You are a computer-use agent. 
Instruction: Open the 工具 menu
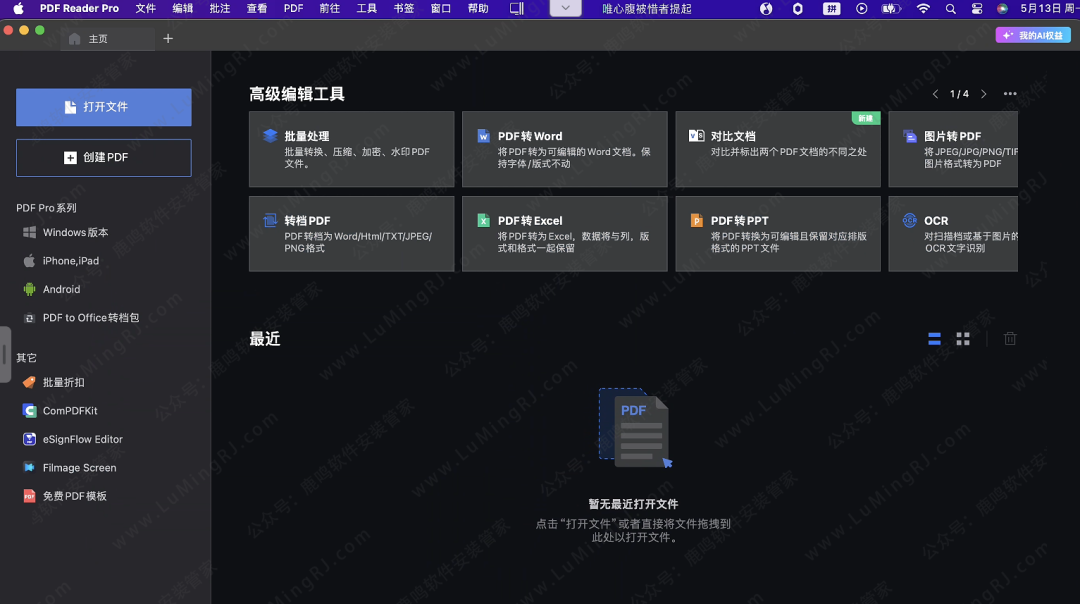pyautogui.click(x=366, y=9)
